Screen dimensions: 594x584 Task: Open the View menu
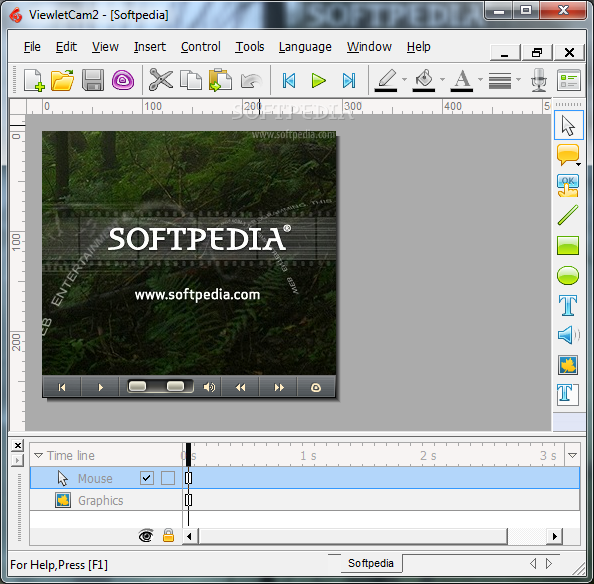click(x=105, y=47)
